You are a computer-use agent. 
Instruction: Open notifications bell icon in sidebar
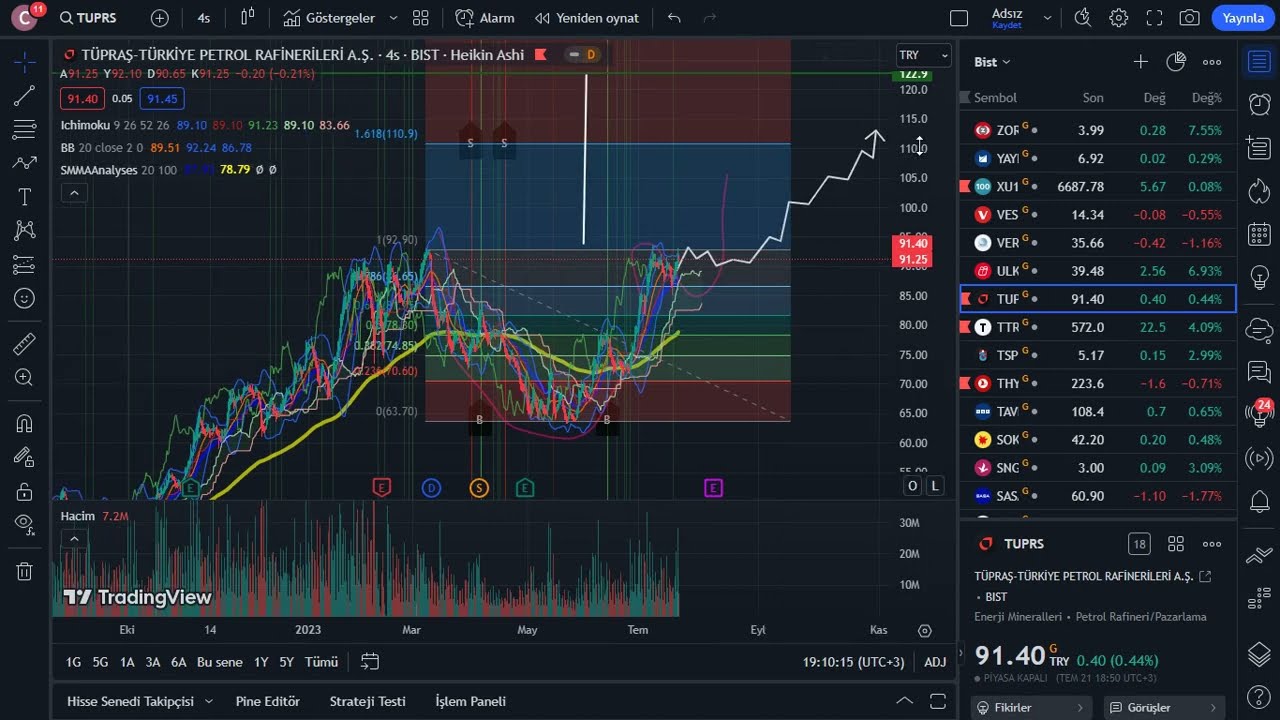(x=1259, y=500)
